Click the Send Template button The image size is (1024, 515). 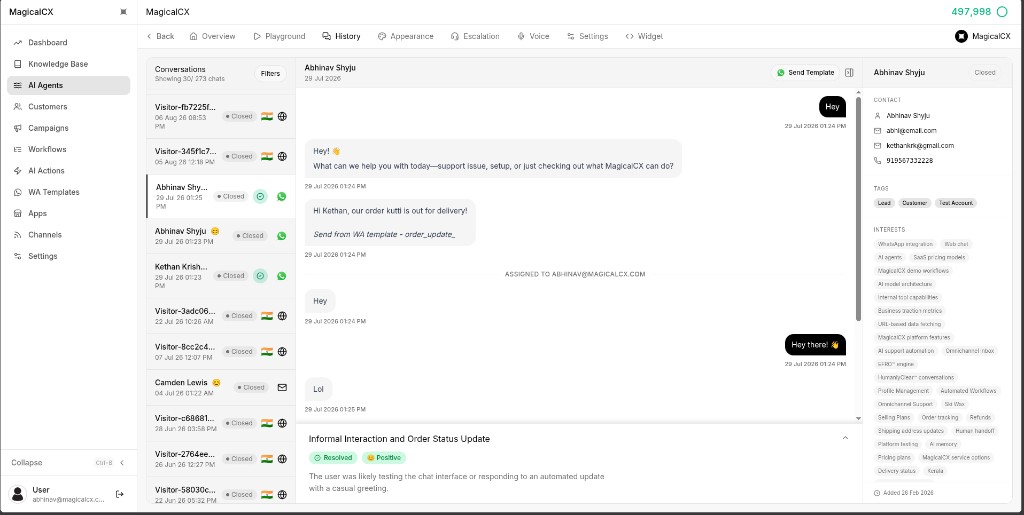[805, 72]
